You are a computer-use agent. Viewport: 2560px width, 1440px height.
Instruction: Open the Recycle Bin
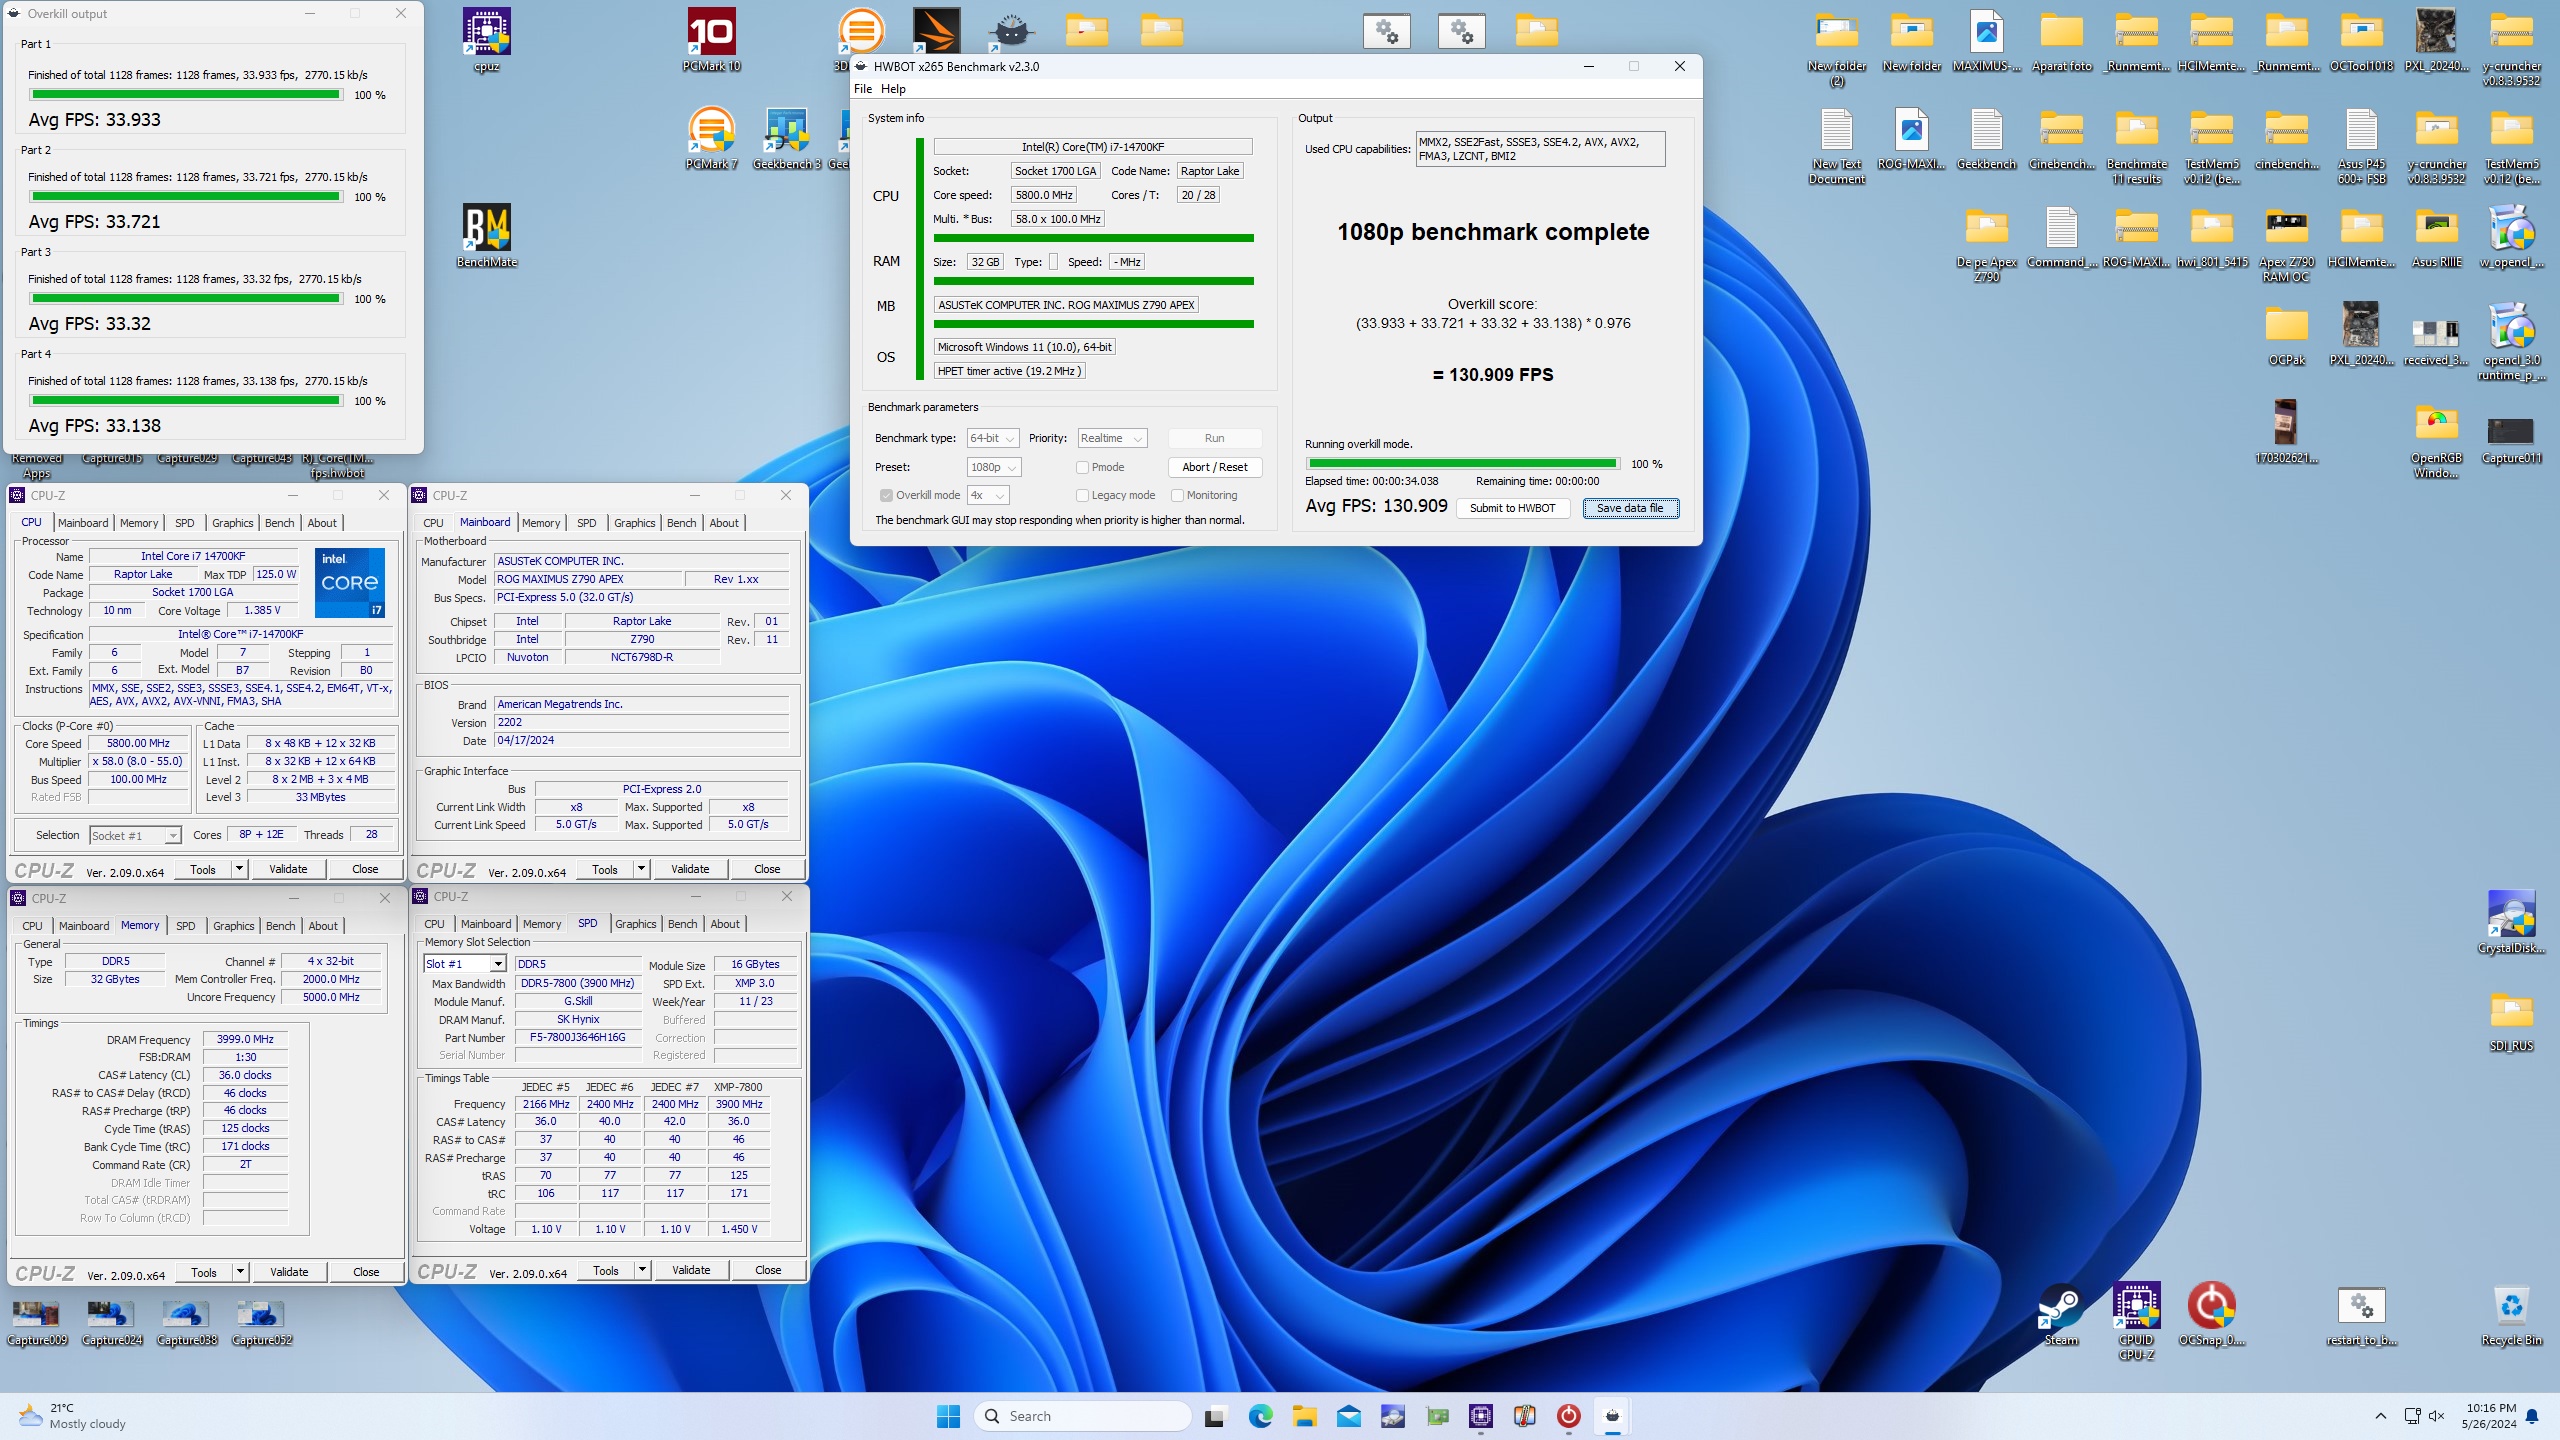click(2511, 1314)
